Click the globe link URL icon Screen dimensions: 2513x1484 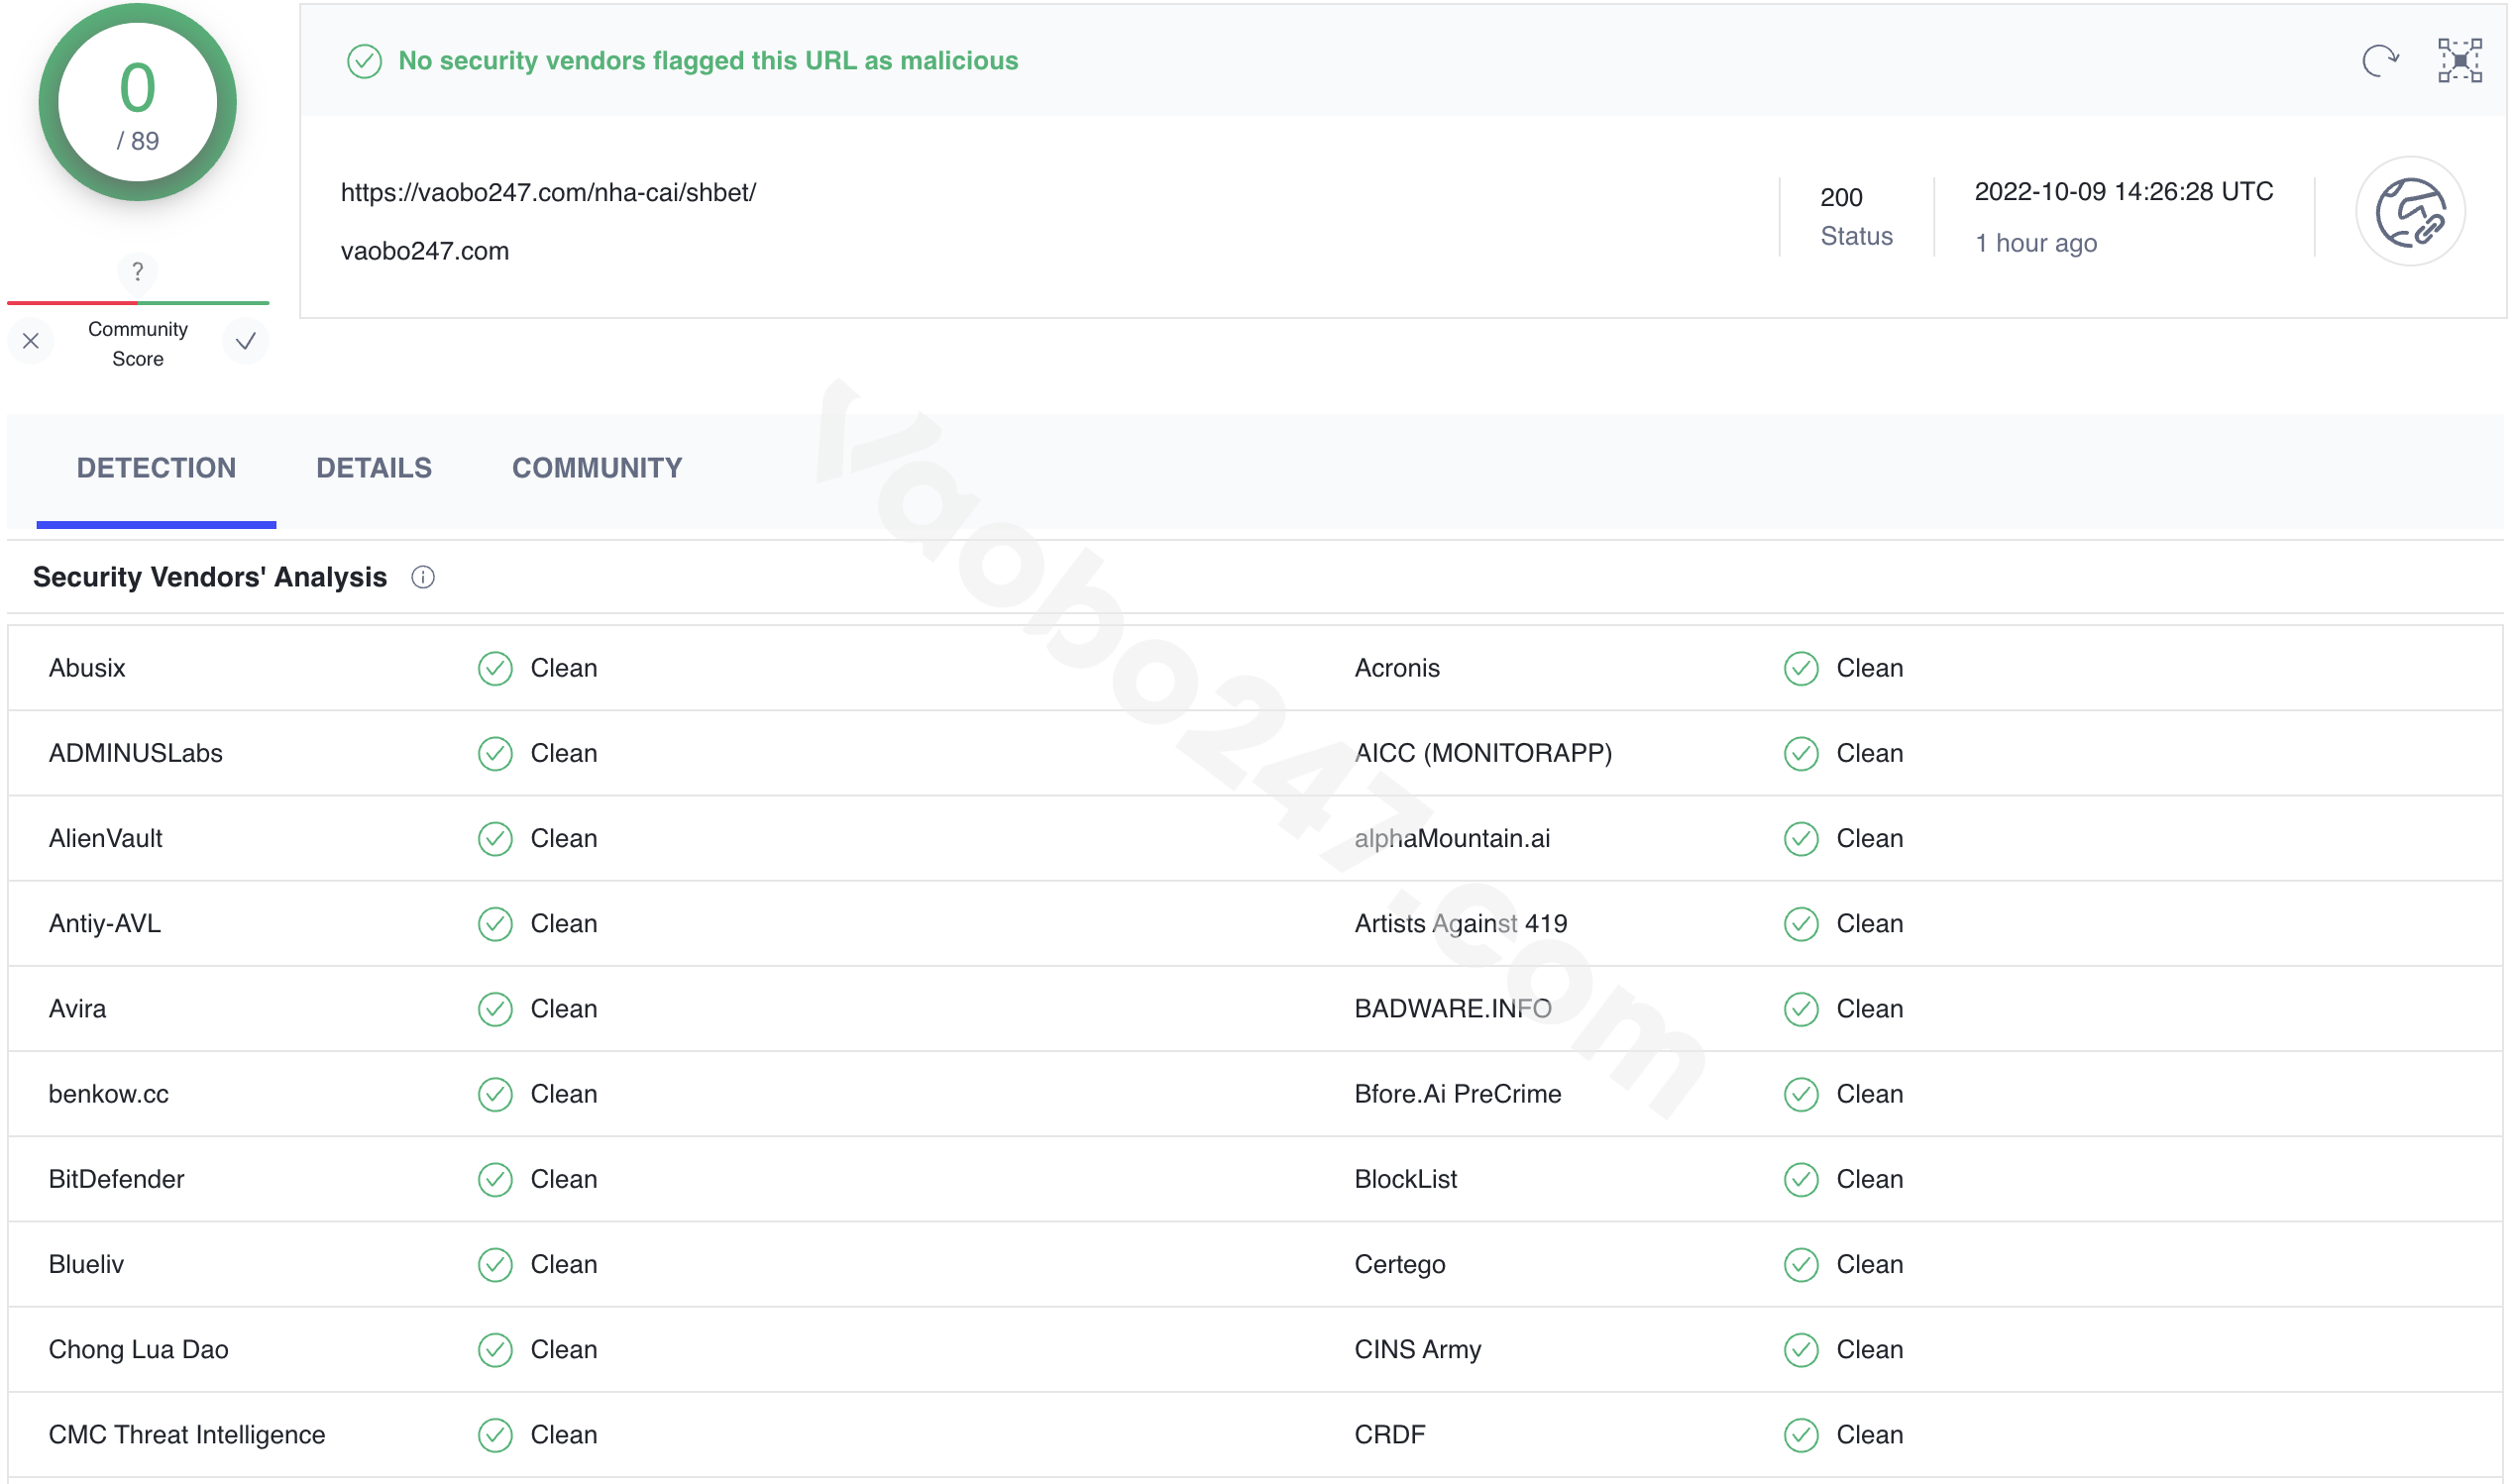coord(2410,211)
